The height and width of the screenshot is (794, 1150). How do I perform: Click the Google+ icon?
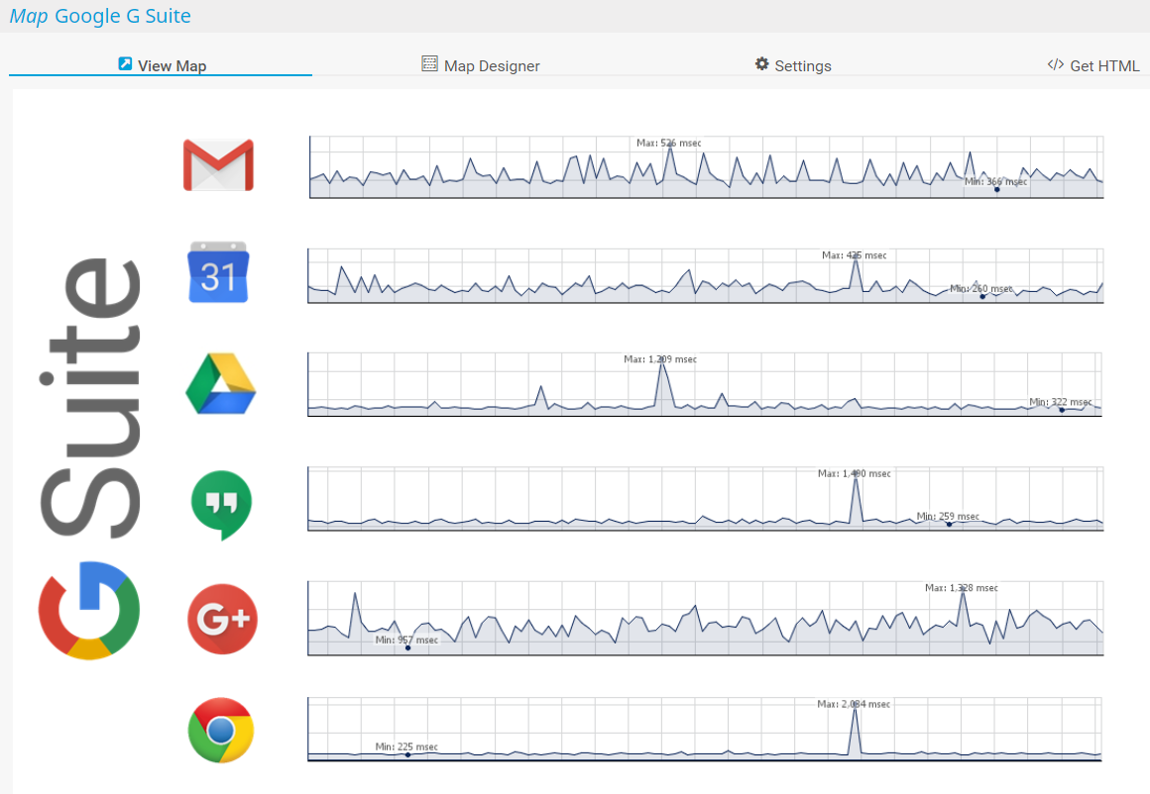pos(222,619)
